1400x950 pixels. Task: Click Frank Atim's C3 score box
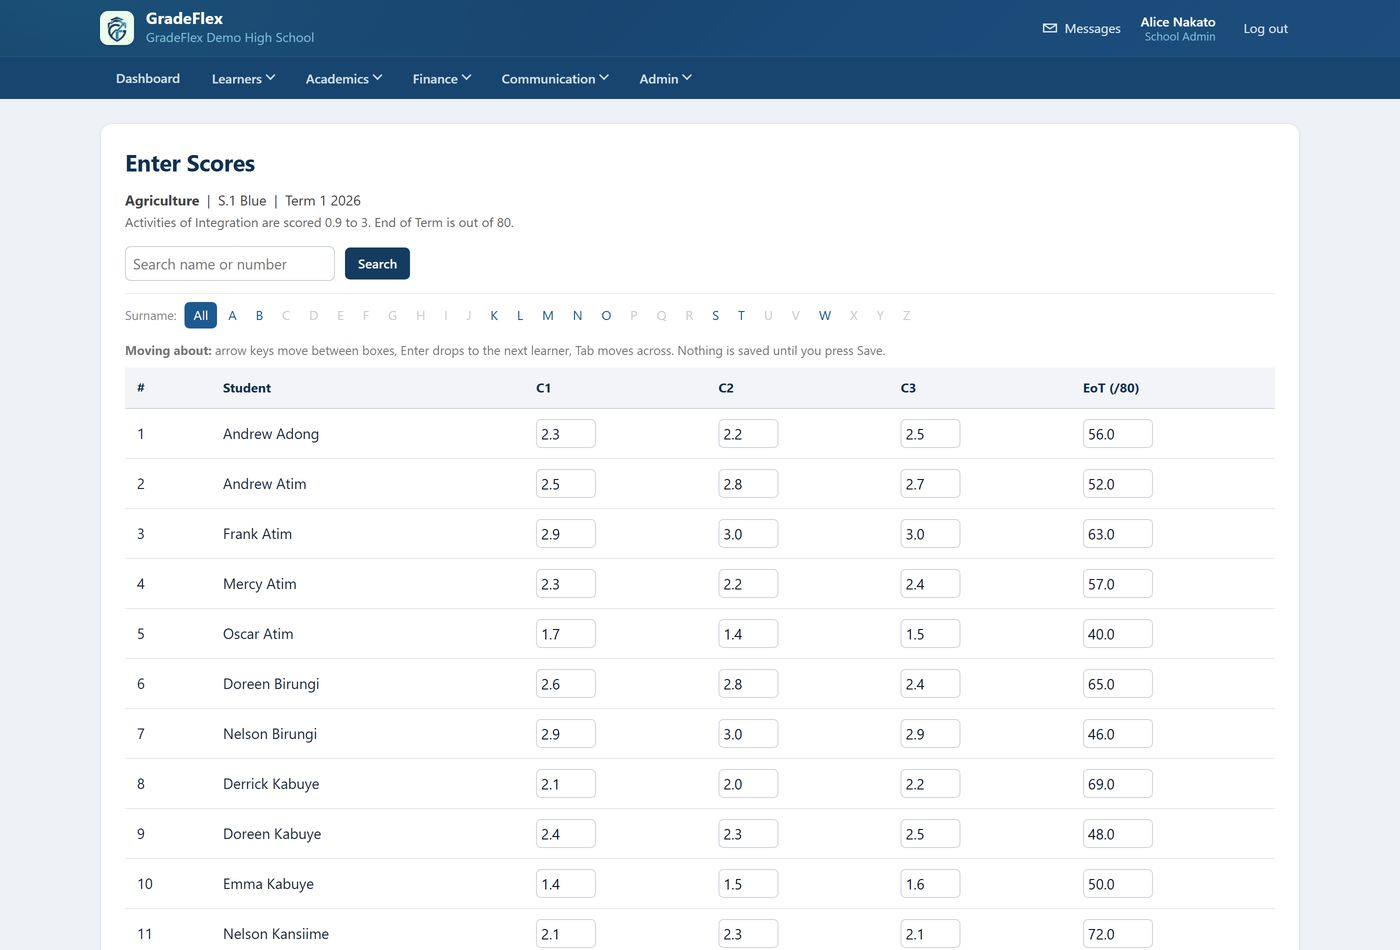(930, 533)
